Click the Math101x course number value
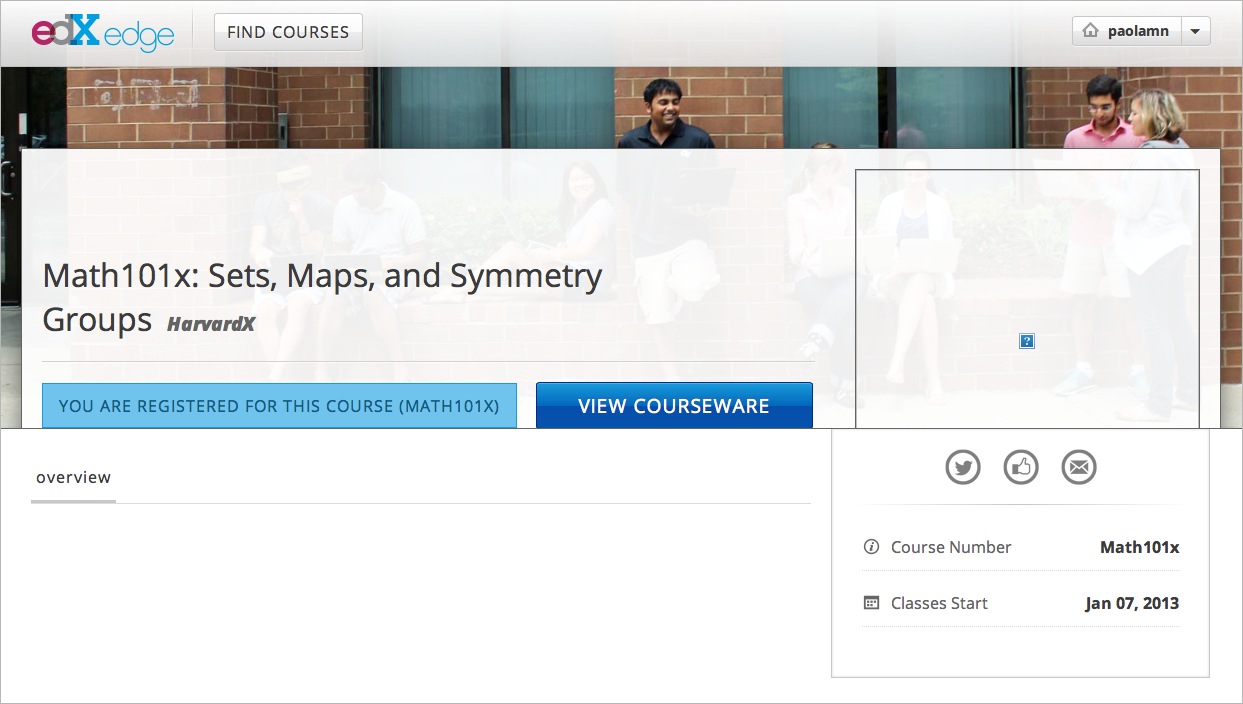This screenshot has height=704, width=1243. (x=1139, y=547)
